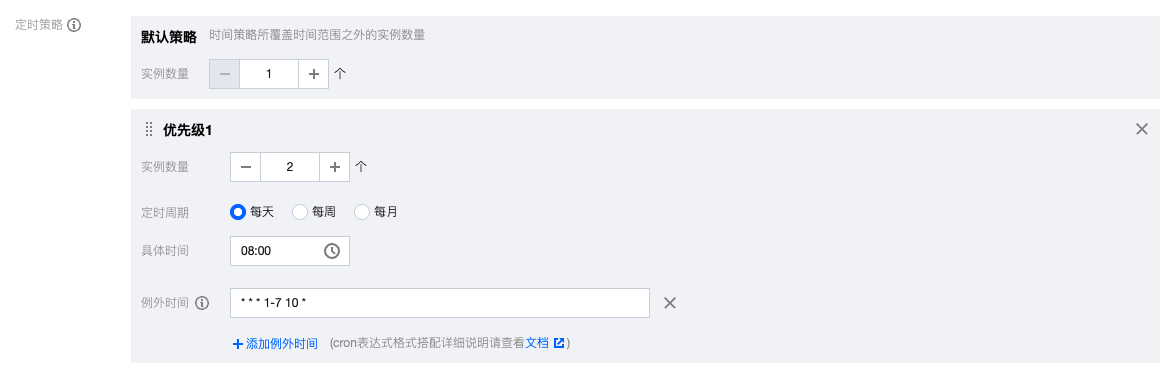Click the default strategy instance count field
The height and width of the screenshot is (370, 1173).
click(x=269, y=74)
